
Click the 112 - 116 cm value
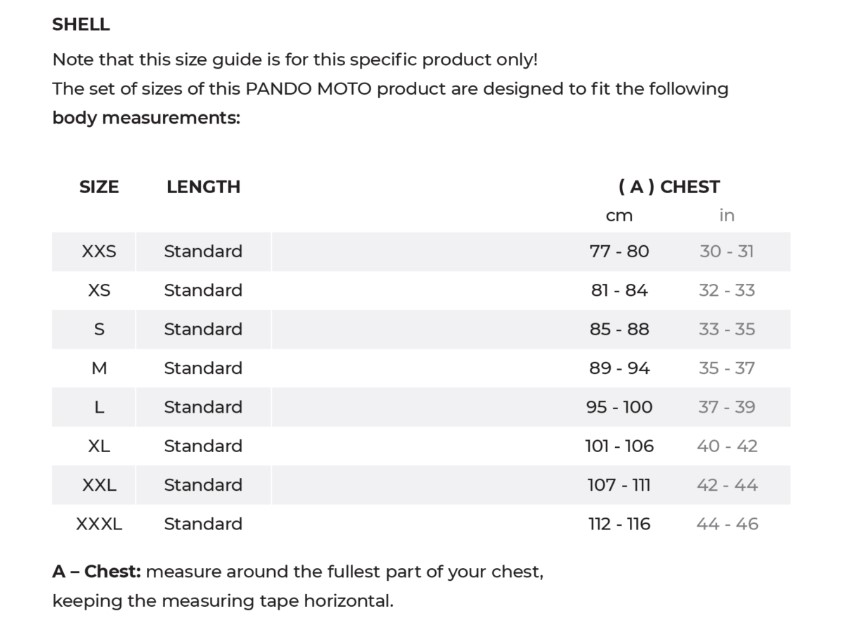pyautogui.click(x=619, y=524)
